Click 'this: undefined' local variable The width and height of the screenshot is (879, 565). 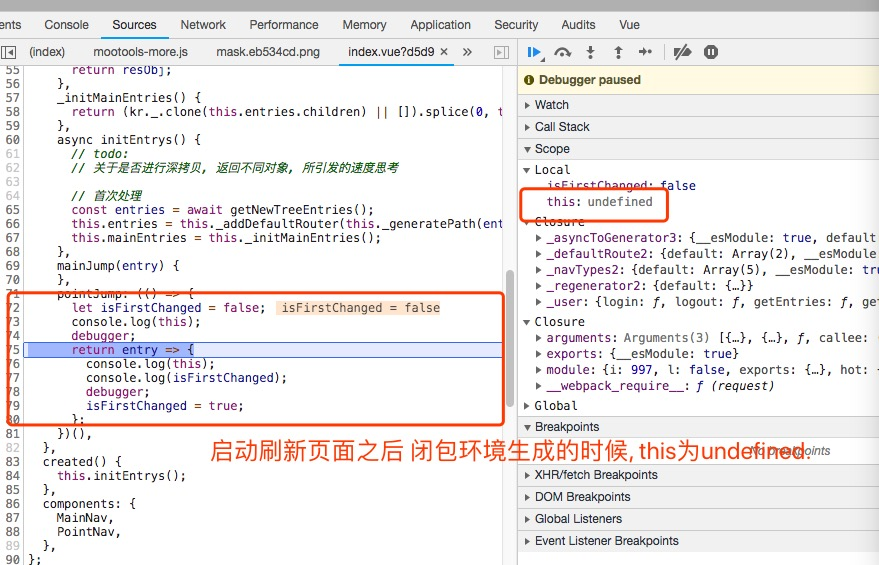point(599,202)
